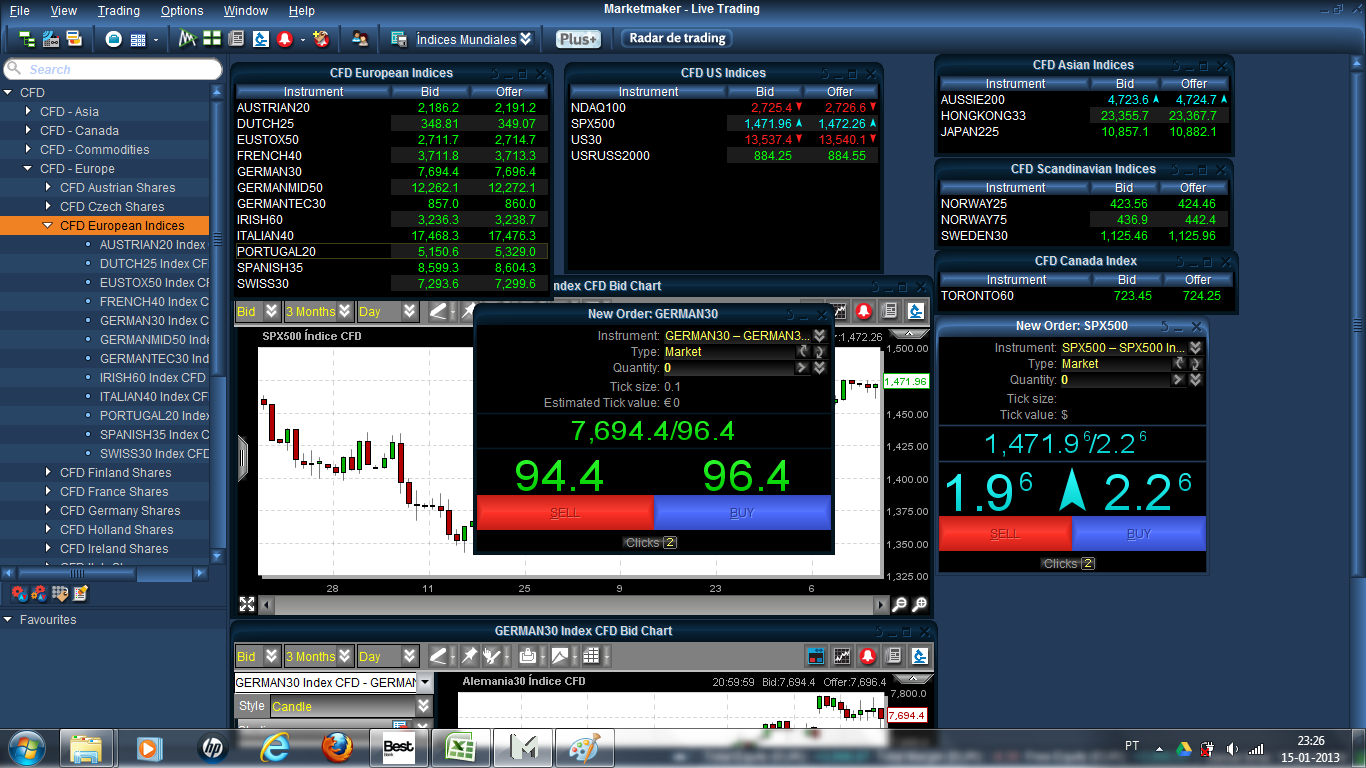Open Firefox from the Windows taskbar

click(x=338, y=748)
